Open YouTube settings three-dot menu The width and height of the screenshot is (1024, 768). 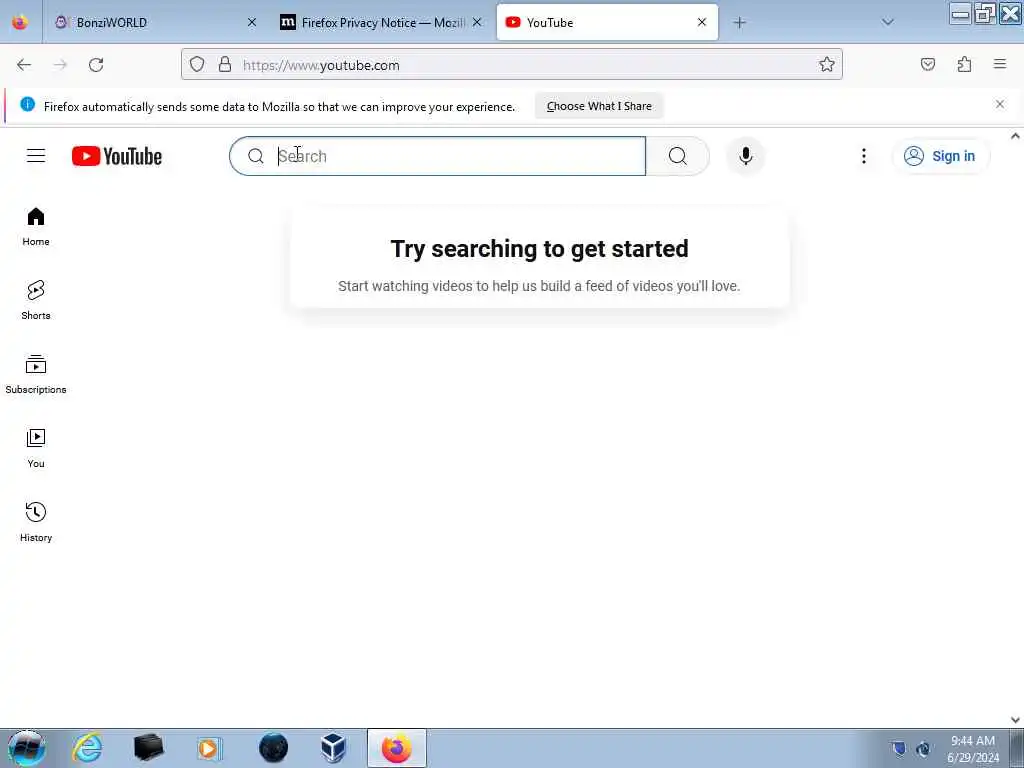(863, 156)
